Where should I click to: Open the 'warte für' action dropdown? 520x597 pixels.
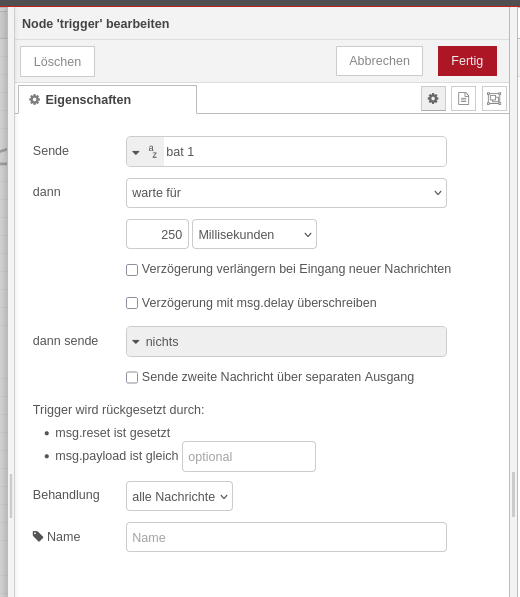[286, 193]
